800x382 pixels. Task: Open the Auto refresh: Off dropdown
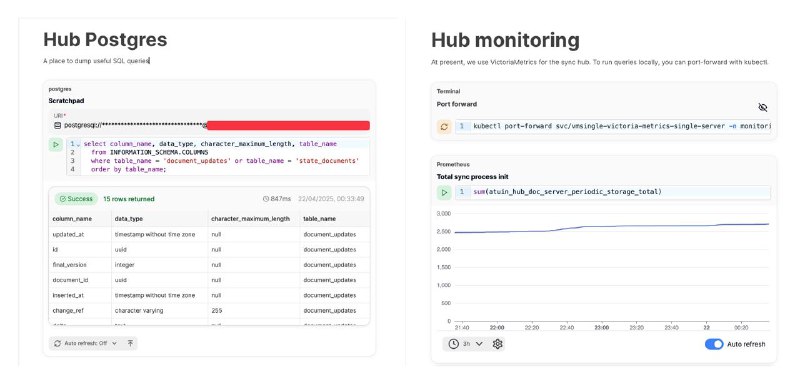click(86, 343)
